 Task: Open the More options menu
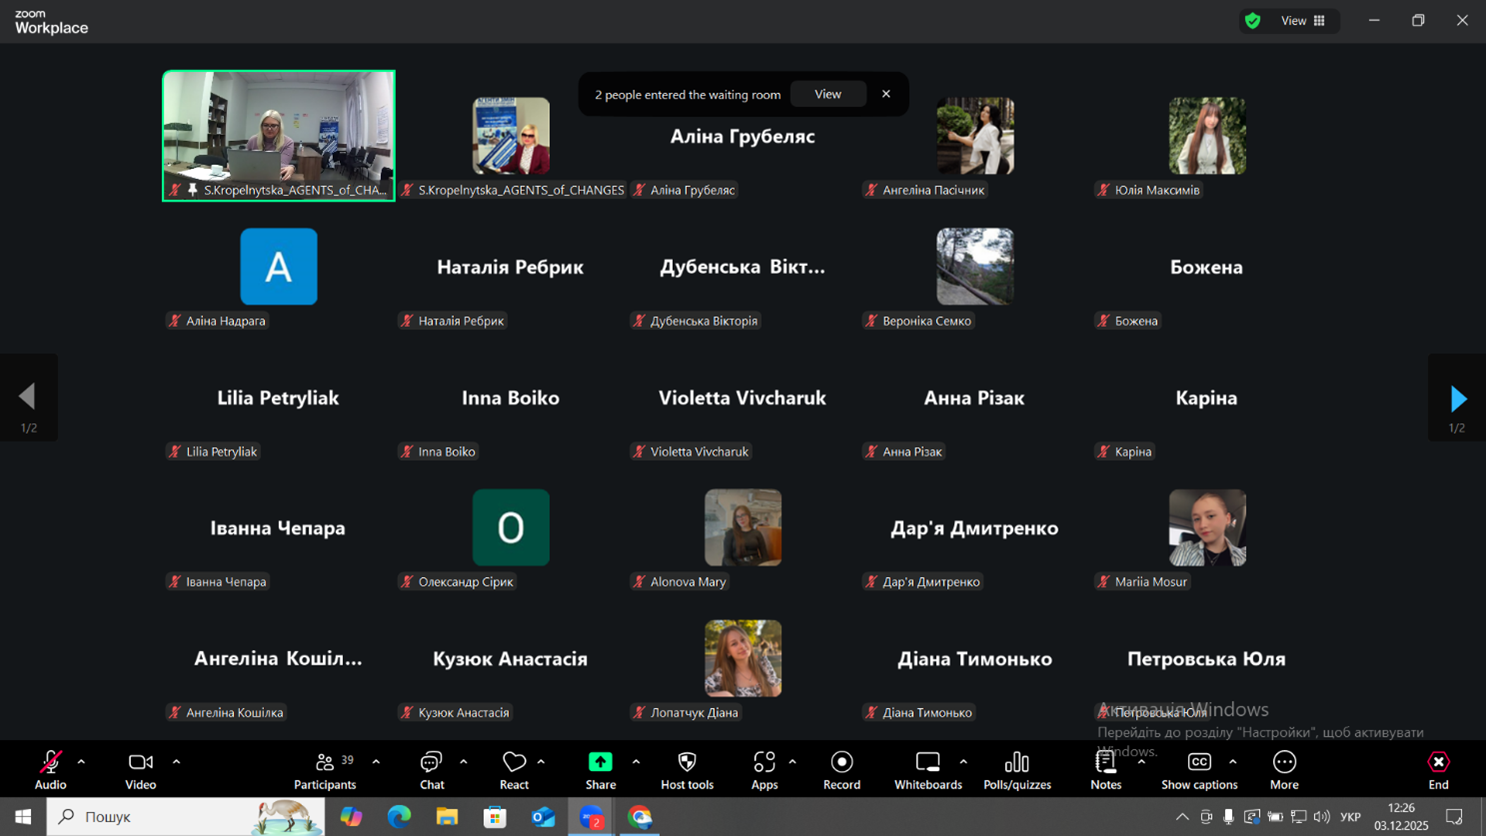(1283, 770)
